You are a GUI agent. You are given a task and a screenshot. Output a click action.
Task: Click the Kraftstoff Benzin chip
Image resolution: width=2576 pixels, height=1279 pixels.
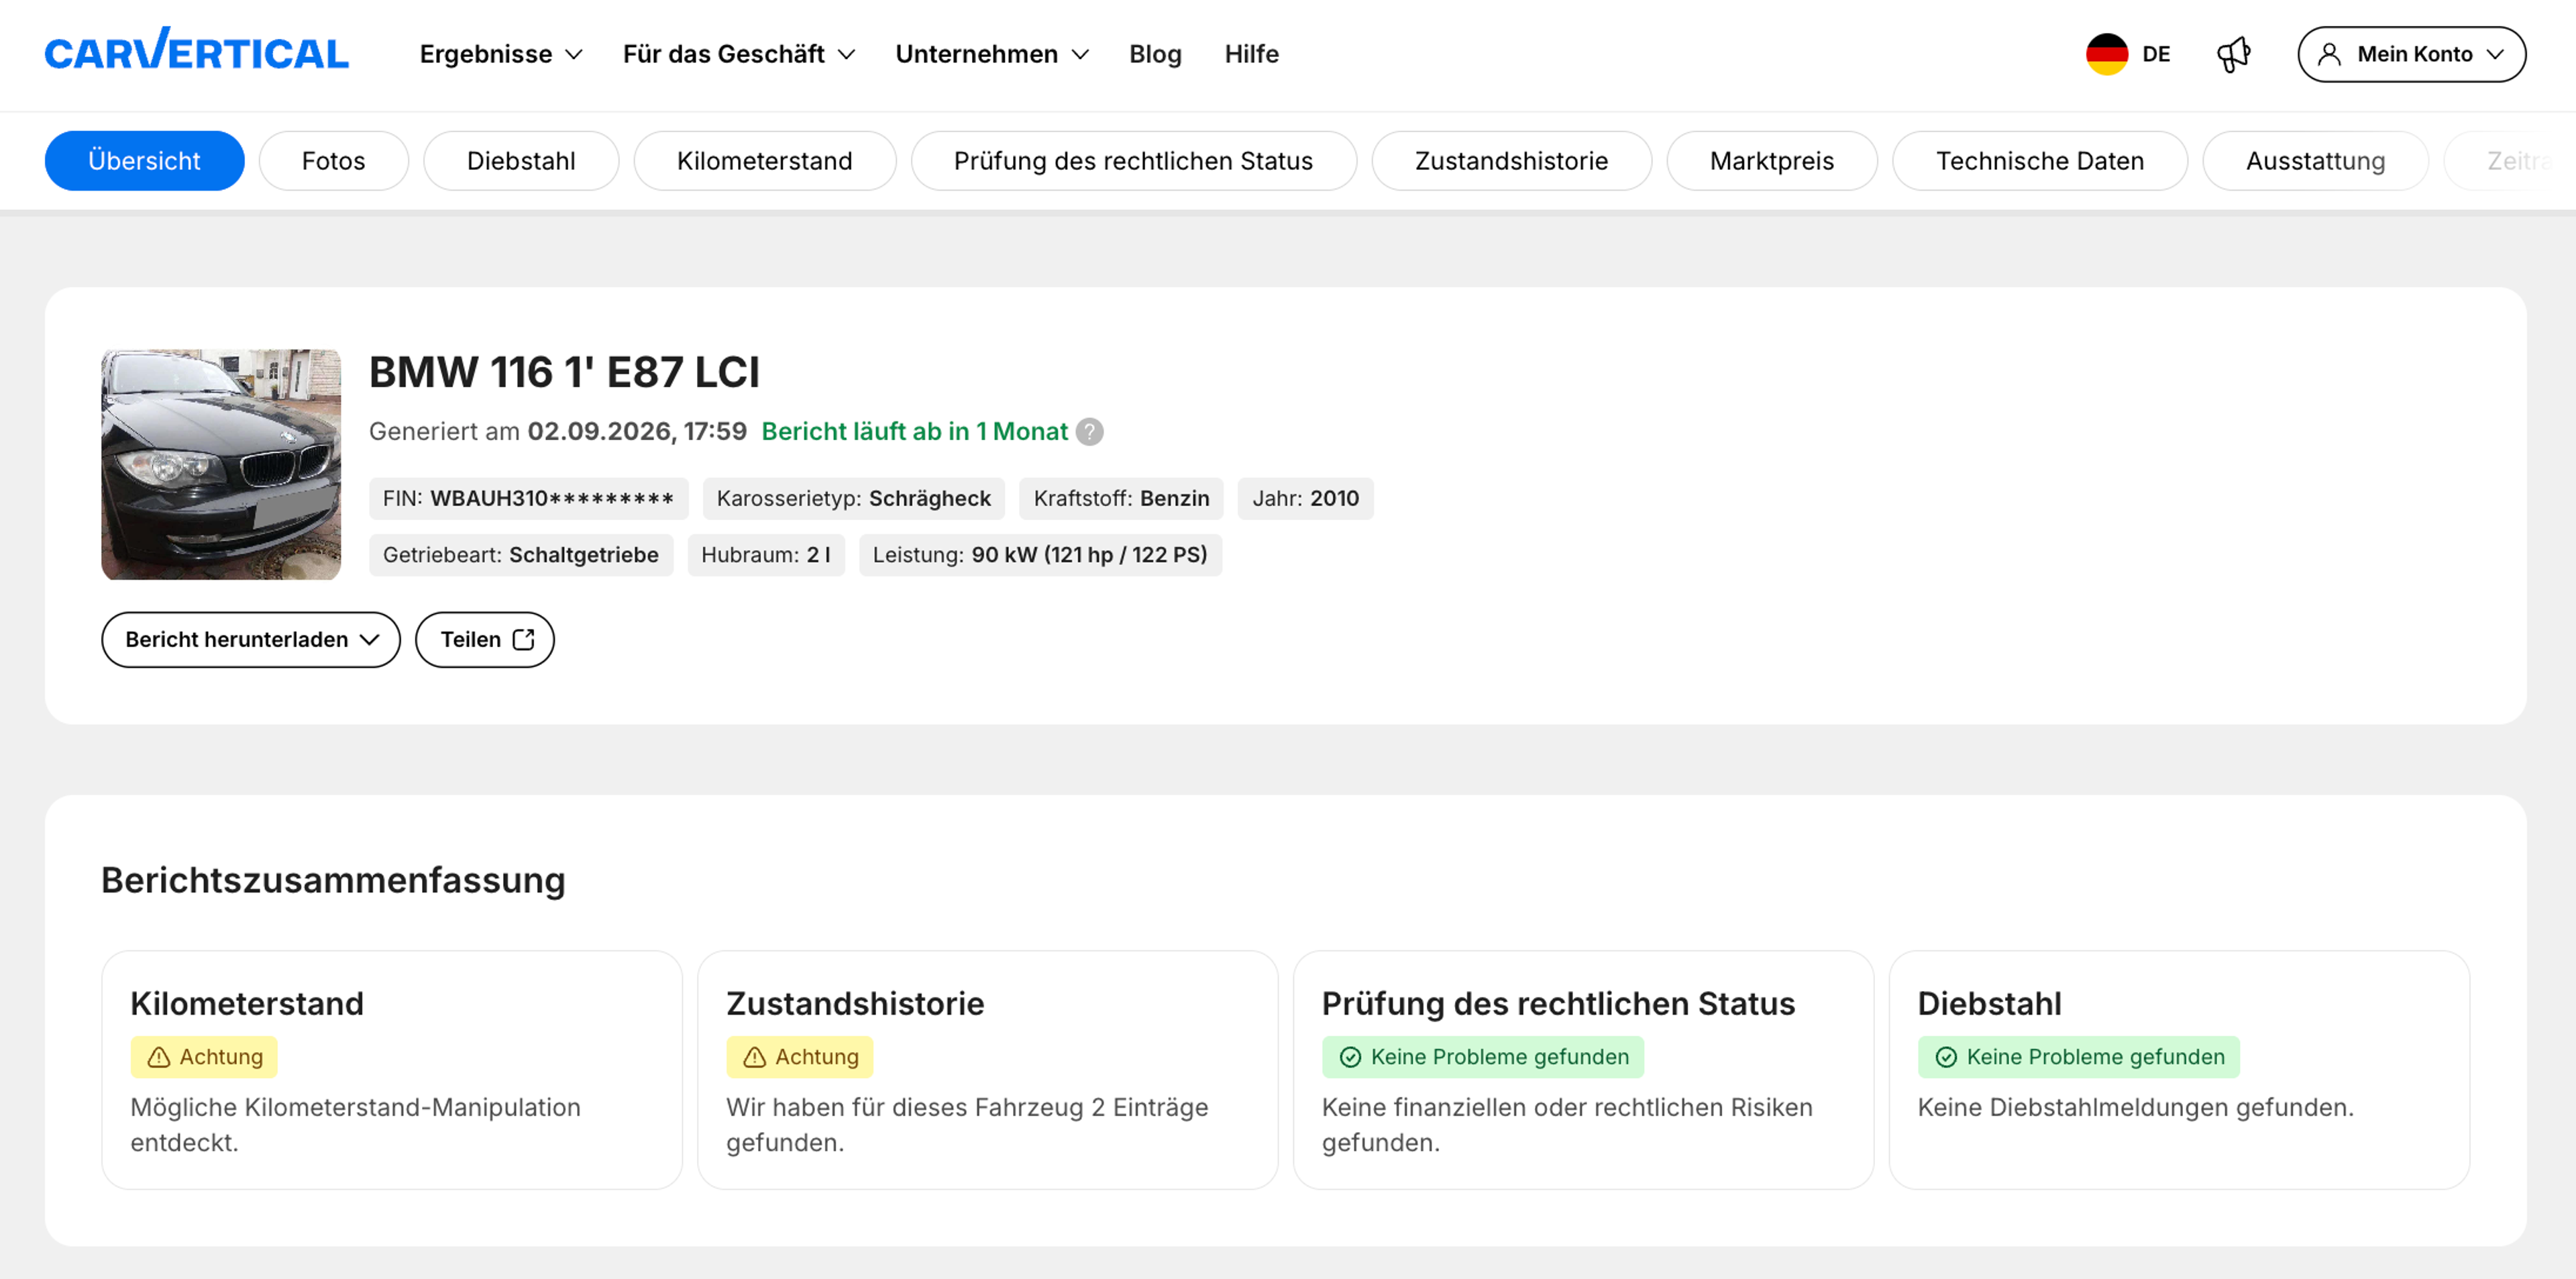[1122, 498]
